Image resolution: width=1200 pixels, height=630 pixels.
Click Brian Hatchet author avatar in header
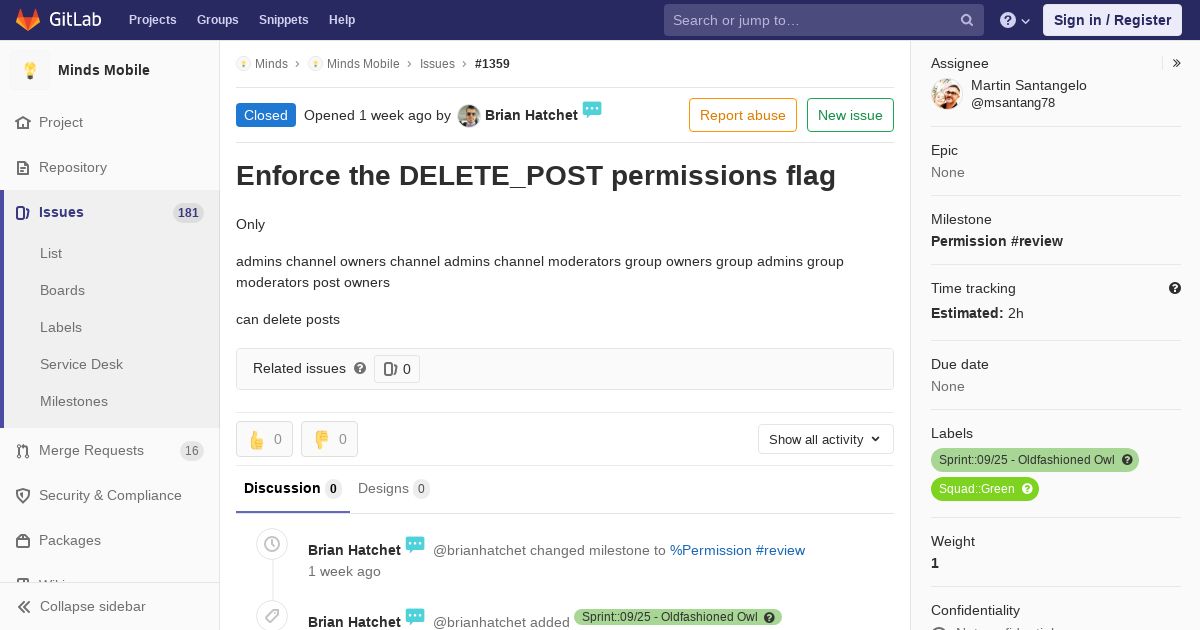[x=469, y=116]
